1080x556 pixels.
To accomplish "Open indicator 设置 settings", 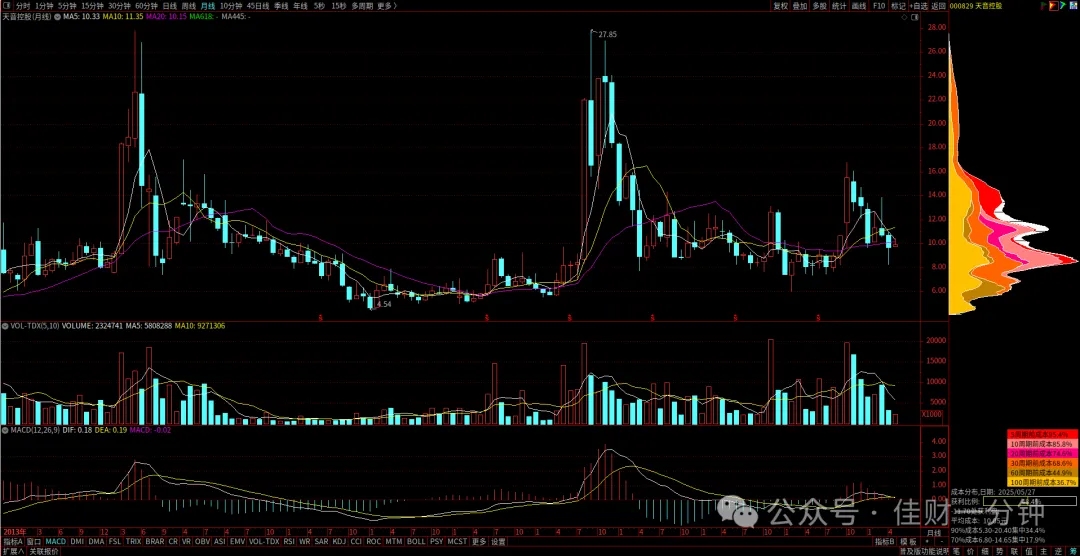I will pos(498,542).
